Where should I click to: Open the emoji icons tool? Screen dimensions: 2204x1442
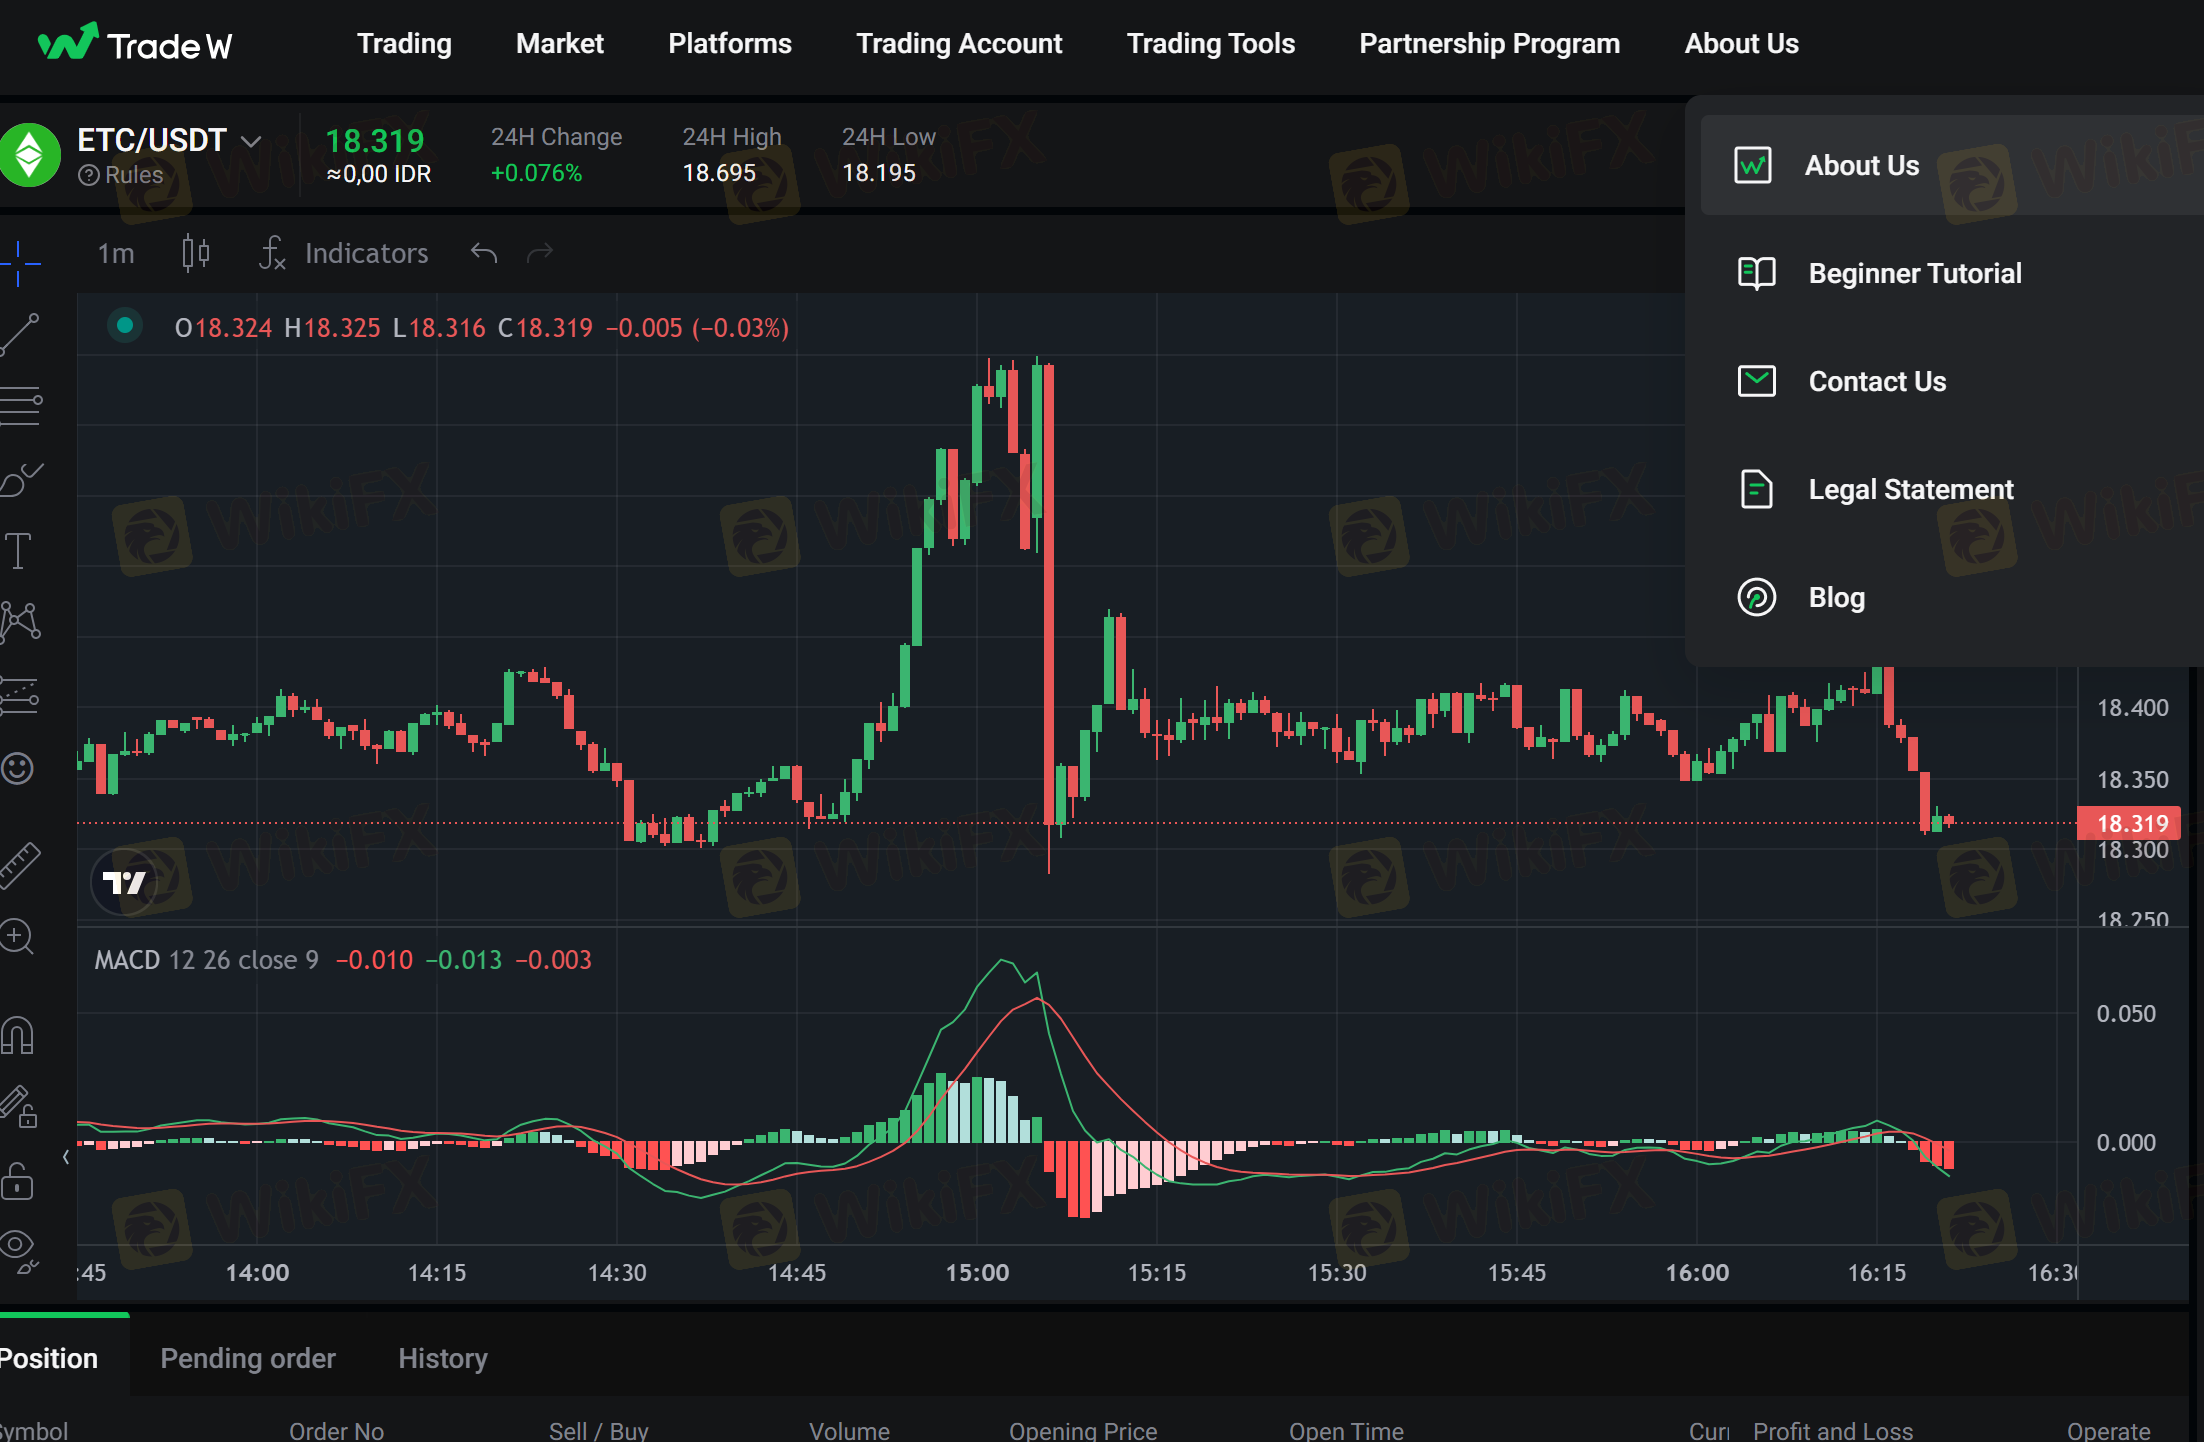point(19,768)
